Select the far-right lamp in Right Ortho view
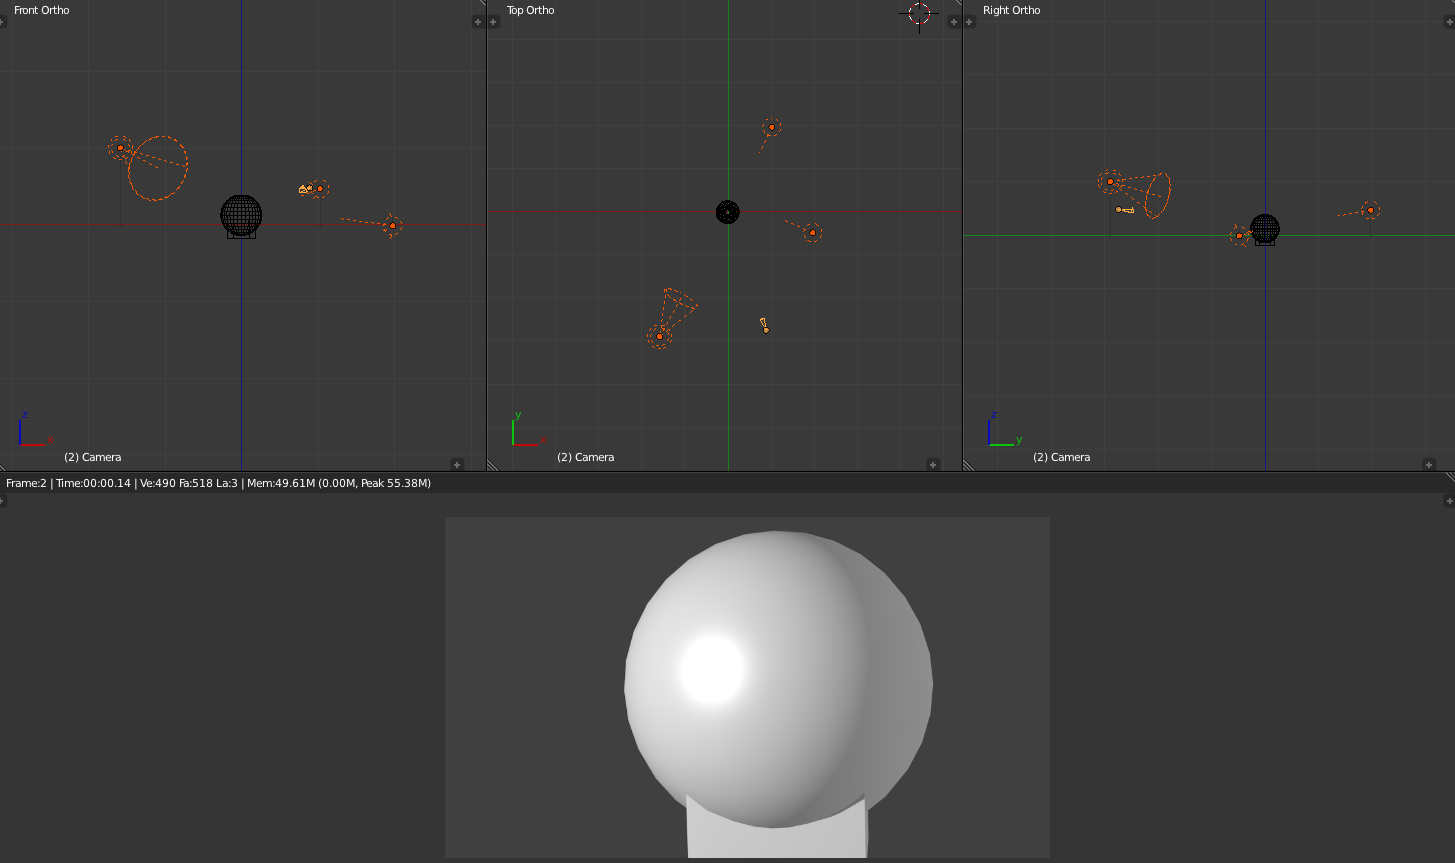Image resolution: width=1455 pixels, height=863 pixels. coord(1370,210)
